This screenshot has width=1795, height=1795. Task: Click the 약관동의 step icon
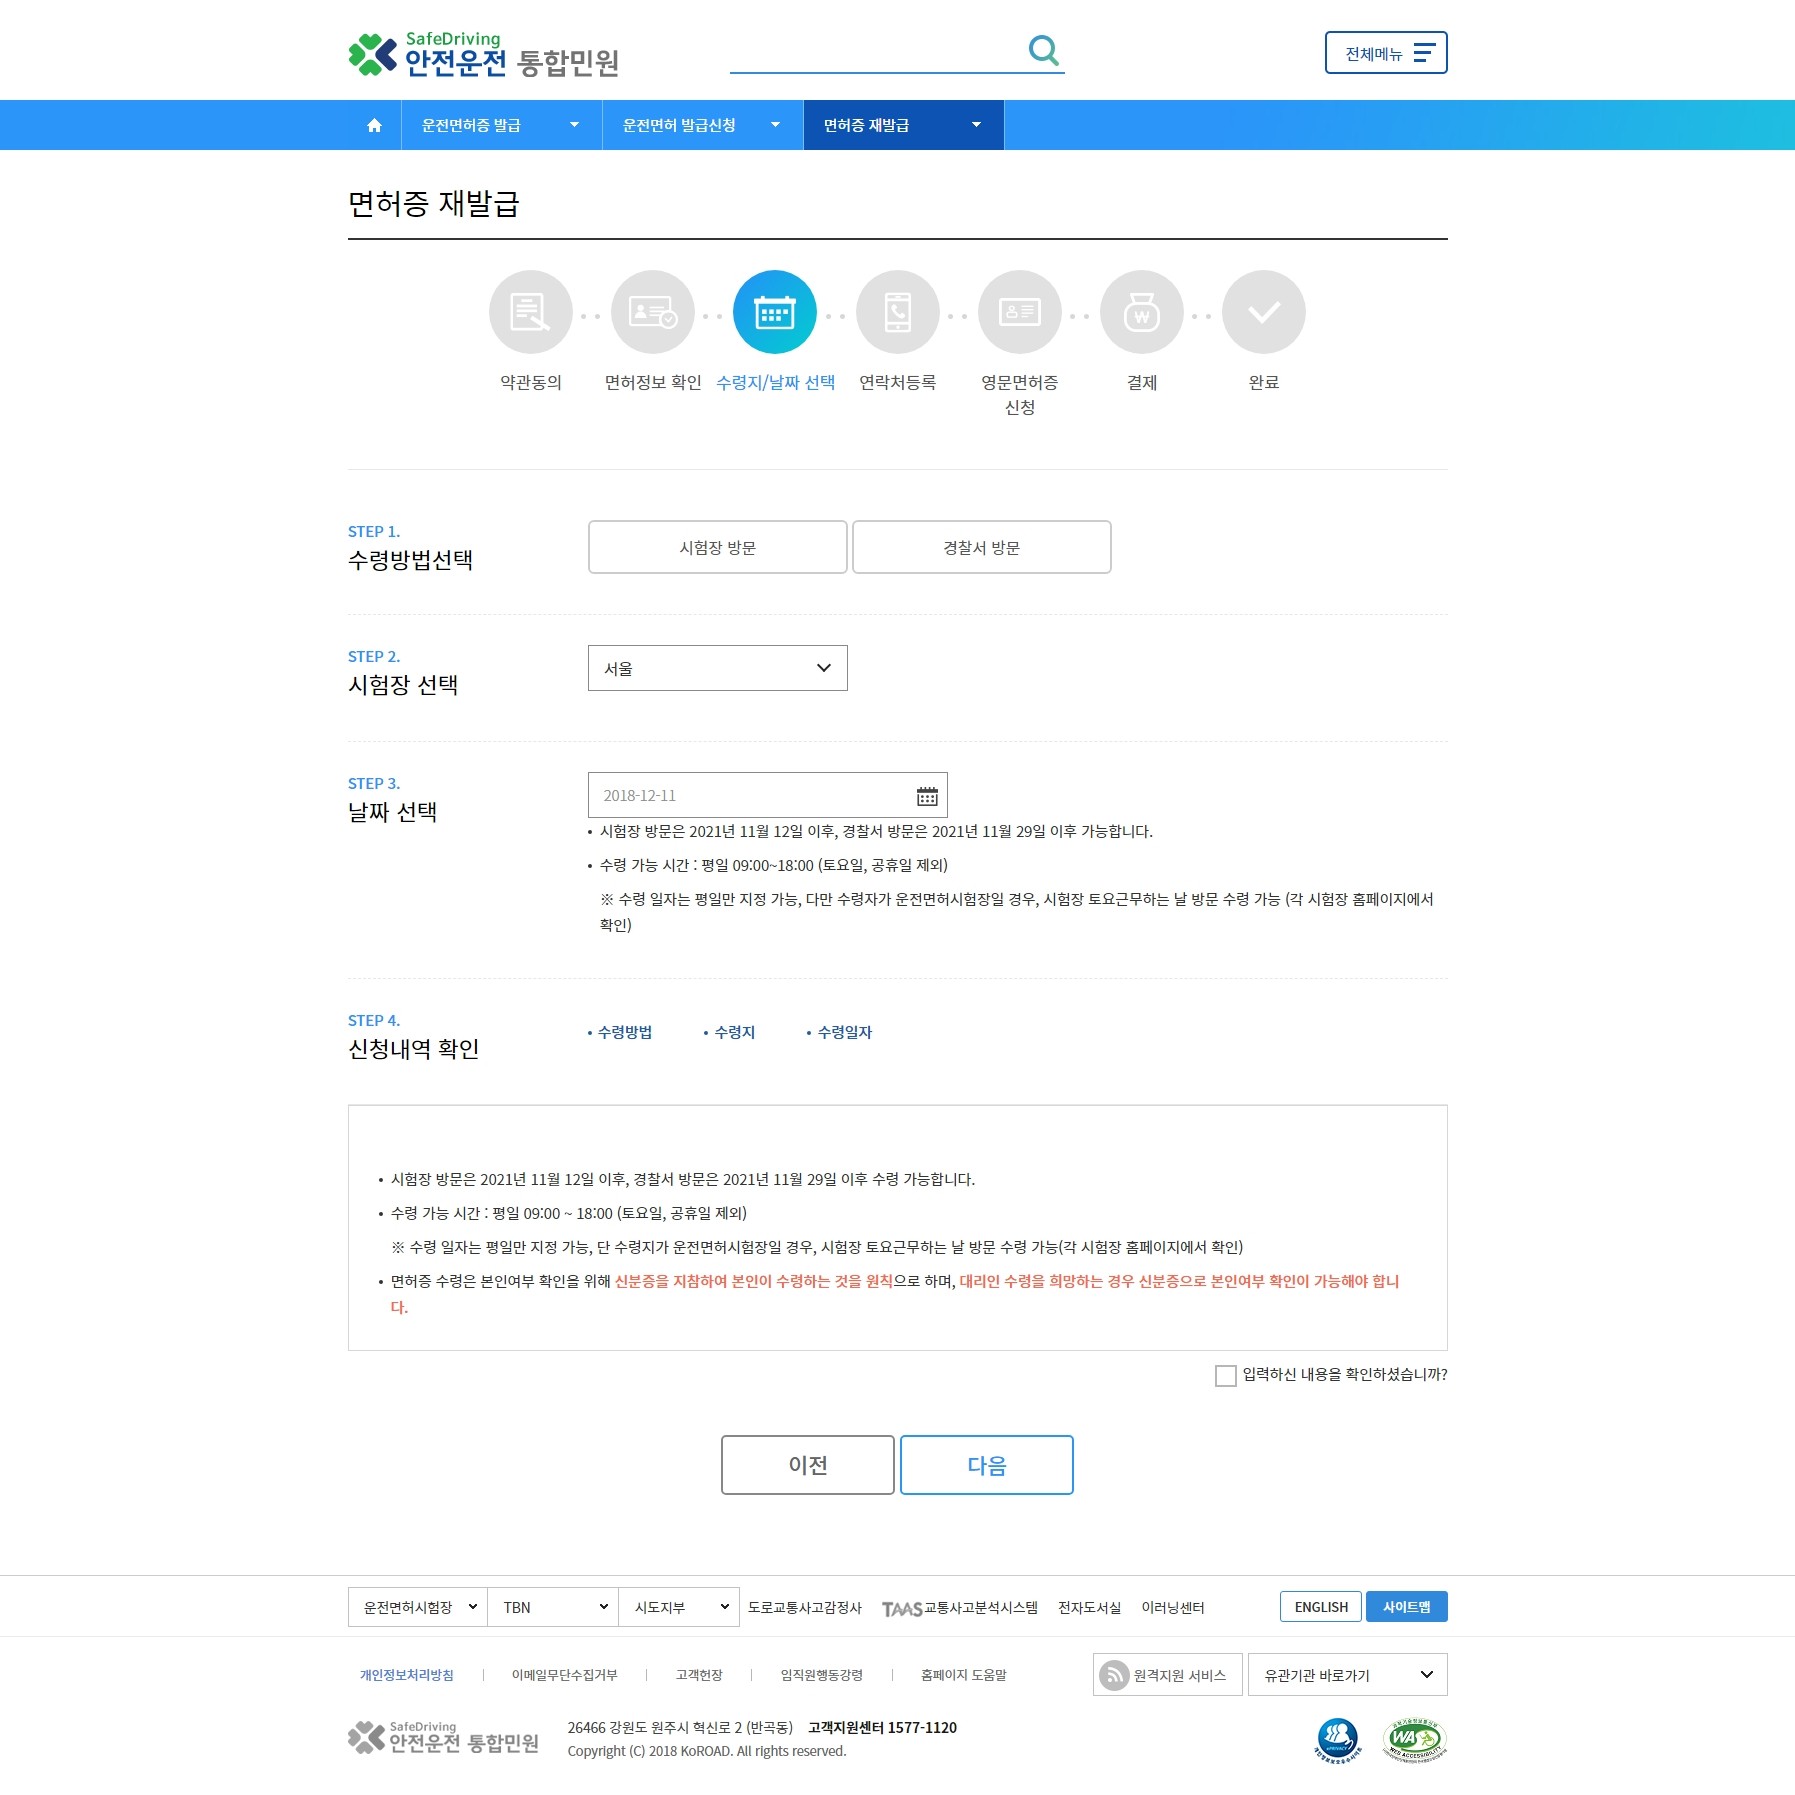tap(531, 312)
